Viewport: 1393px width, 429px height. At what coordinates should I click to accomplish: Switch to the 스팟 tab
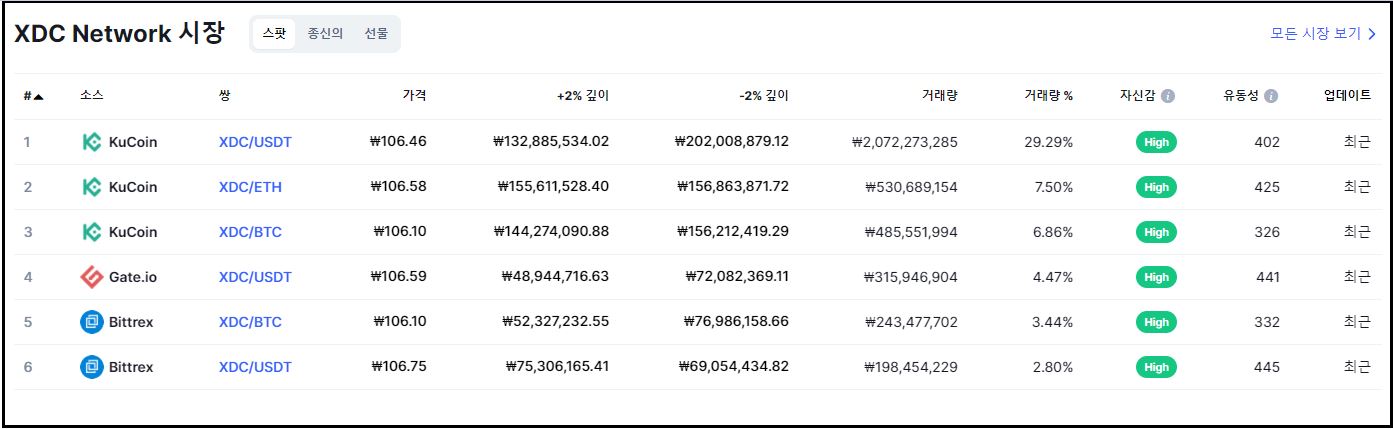click(x=274, y=33)
